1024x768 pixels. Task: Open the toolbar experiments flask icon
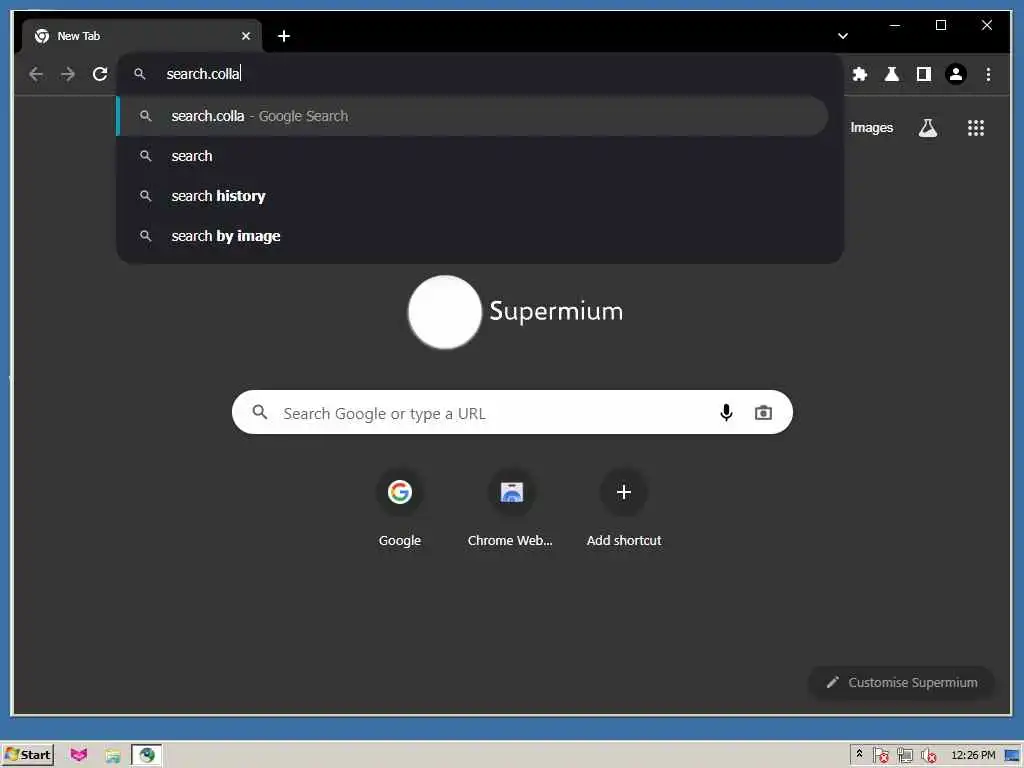[x=891, y=74]
